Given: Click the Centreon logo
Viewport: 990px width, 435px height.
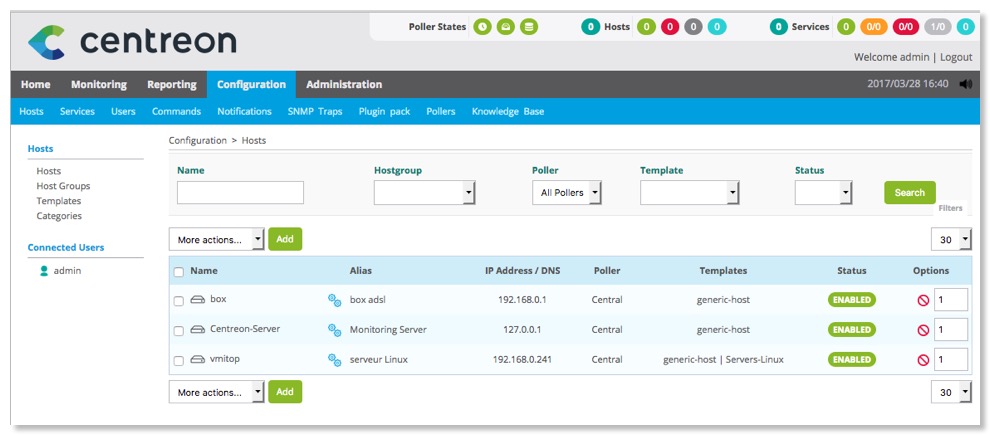Looking at the screenshot, I should tap(132, 41).
